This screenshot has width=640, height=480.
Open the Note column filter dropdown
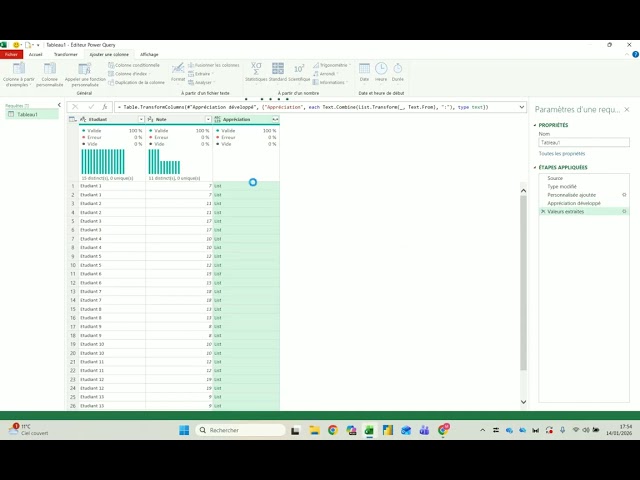click(208, 119)
